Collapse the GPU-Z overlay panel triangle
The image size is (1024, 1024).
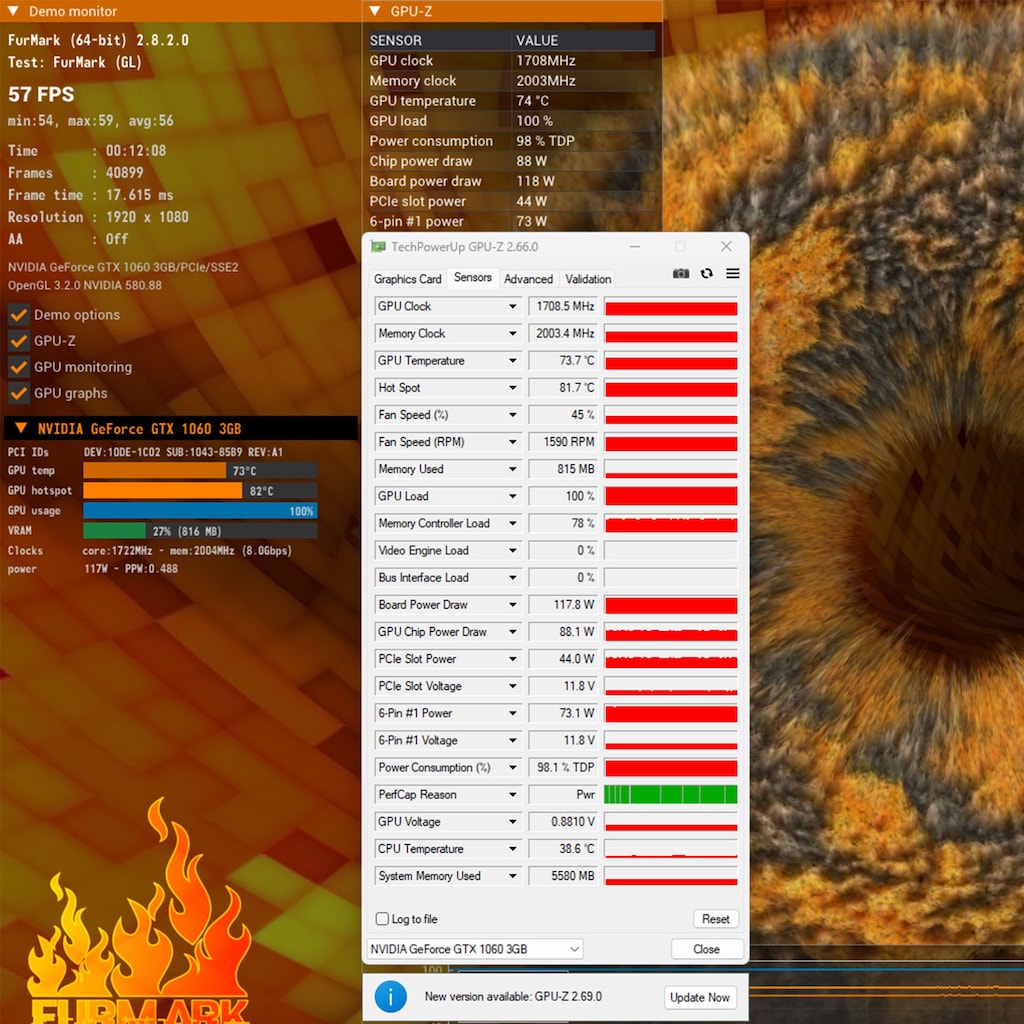pyautogui.click(x=375, y=11)
